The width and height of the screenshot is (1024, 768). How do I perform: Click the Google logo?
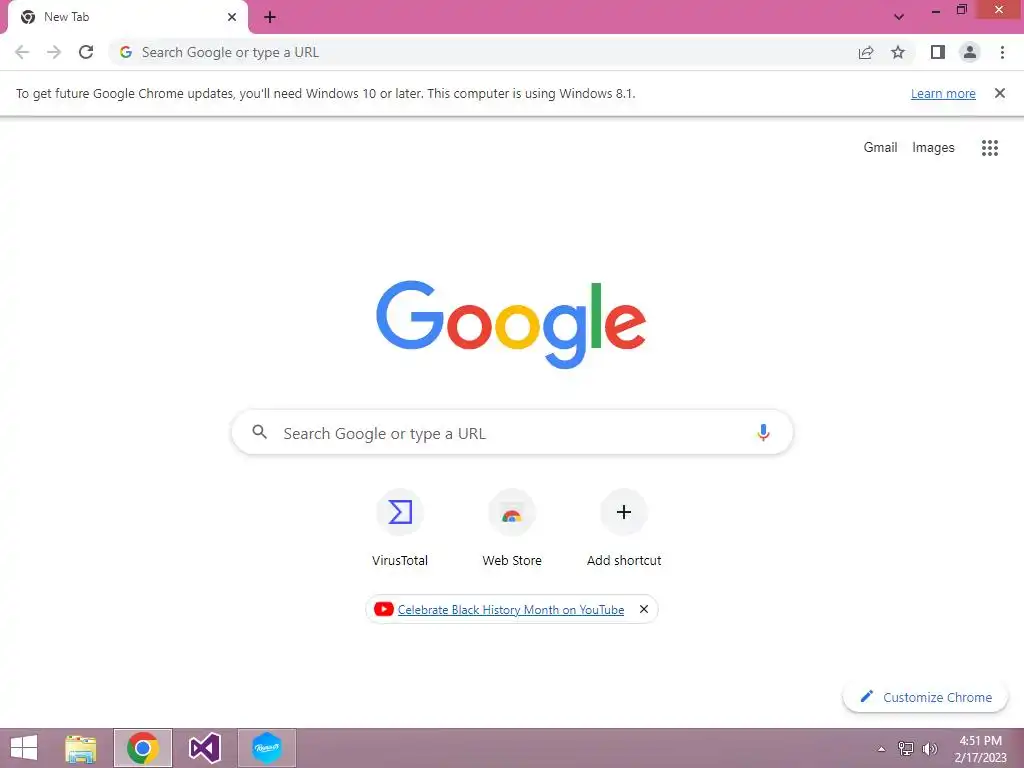pyautogui.click(x=511, y=324)
